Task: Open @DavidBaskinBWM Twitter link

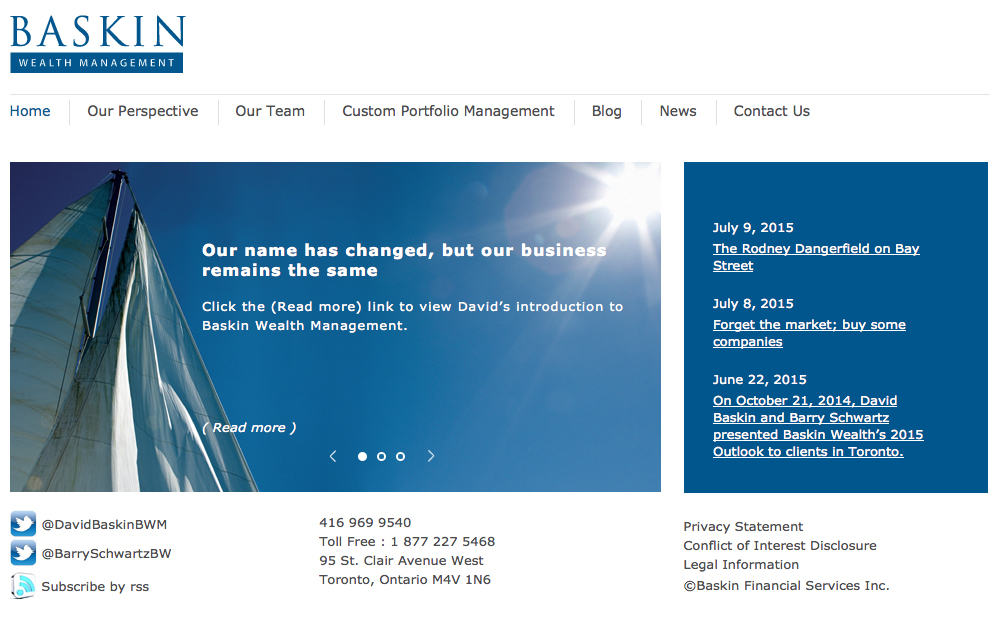Action: pos(104,524)
